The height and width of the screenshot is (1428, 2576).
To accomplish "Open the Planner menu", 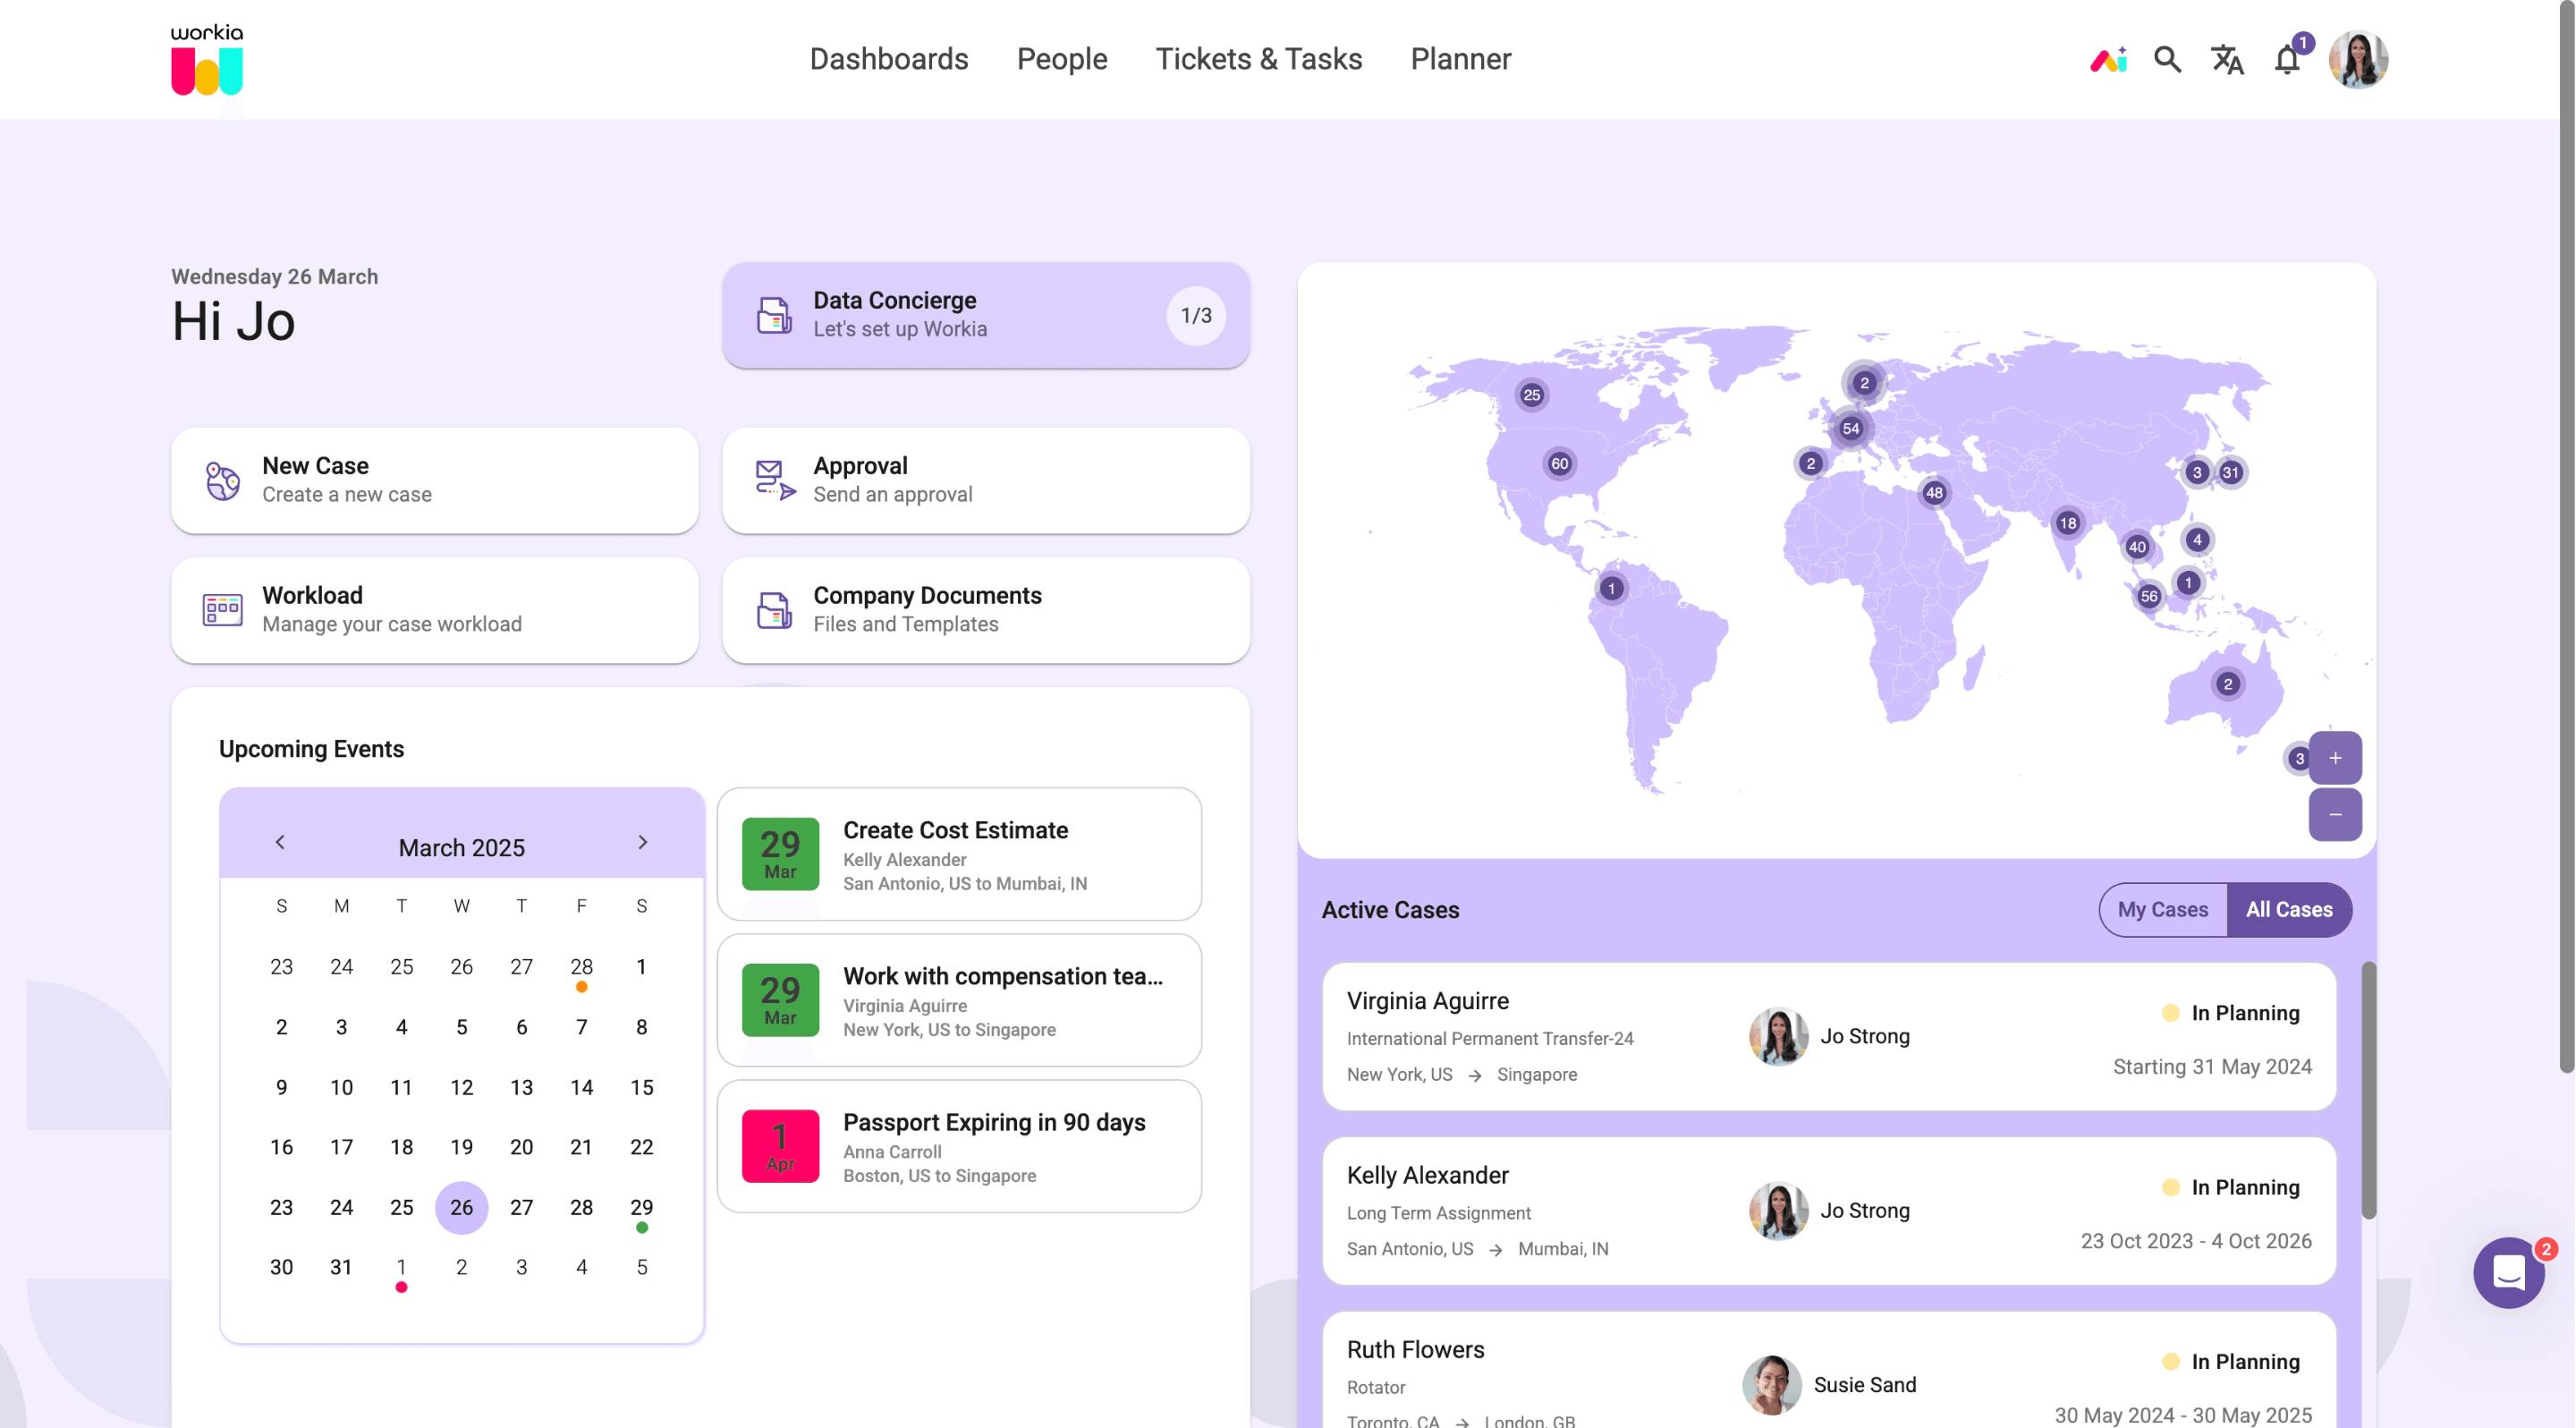I will point(1460,59).
